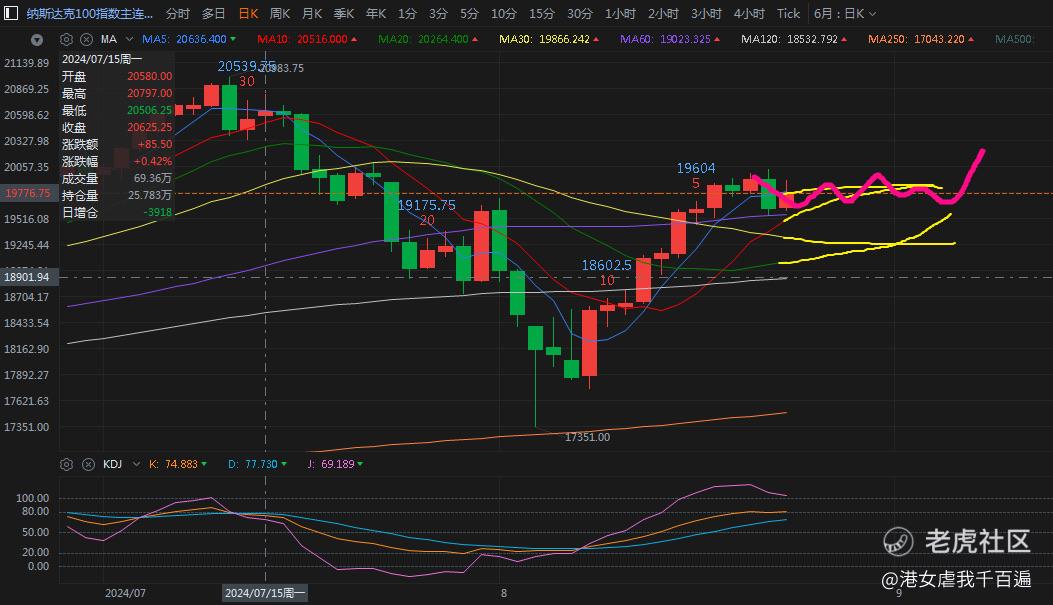Toggle the sidebar panel layout icon

click(11, 13)
